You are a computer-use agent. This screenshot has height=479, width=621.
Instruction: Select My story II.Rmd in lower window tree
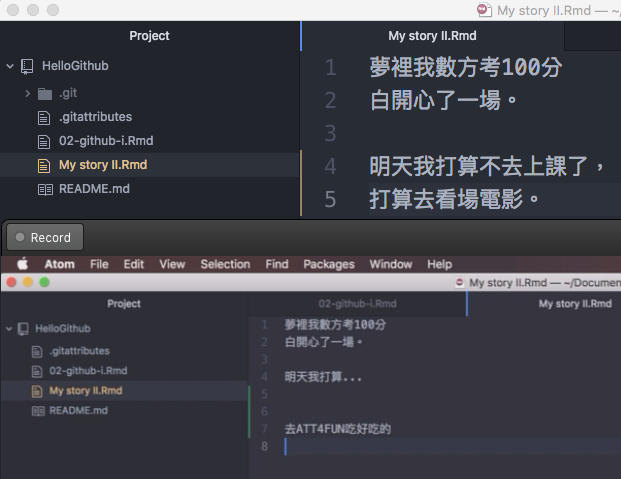coord(86,391)
